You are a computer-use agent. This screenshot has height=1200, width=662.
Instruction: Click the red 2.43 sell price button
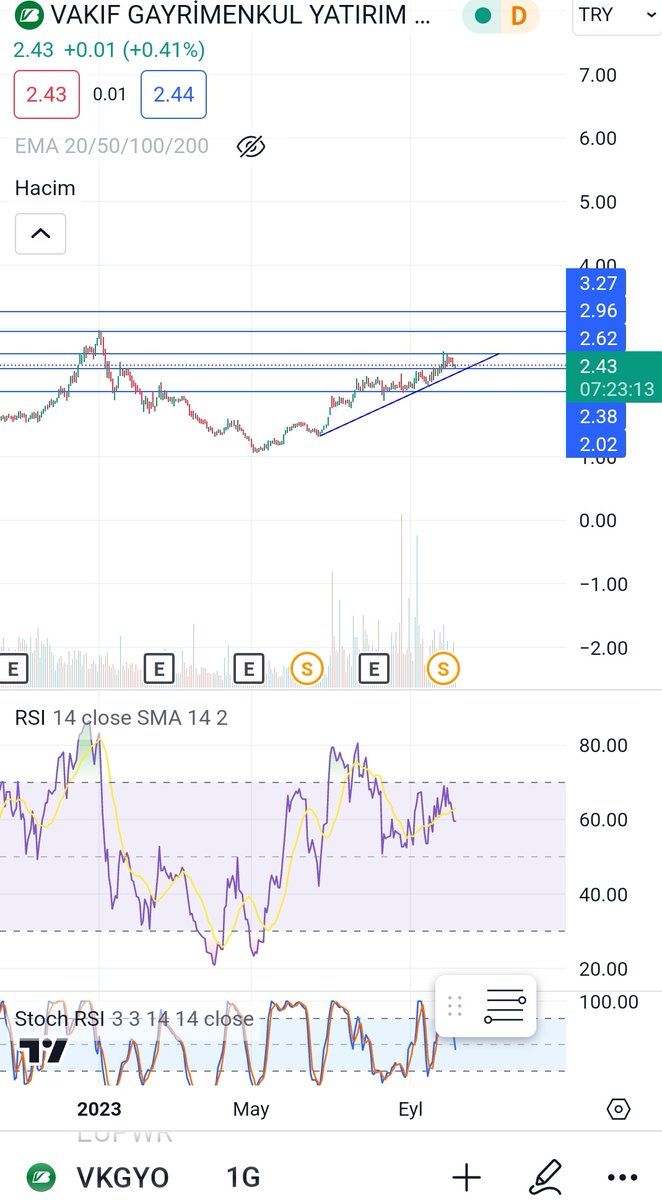coord(46,95)
